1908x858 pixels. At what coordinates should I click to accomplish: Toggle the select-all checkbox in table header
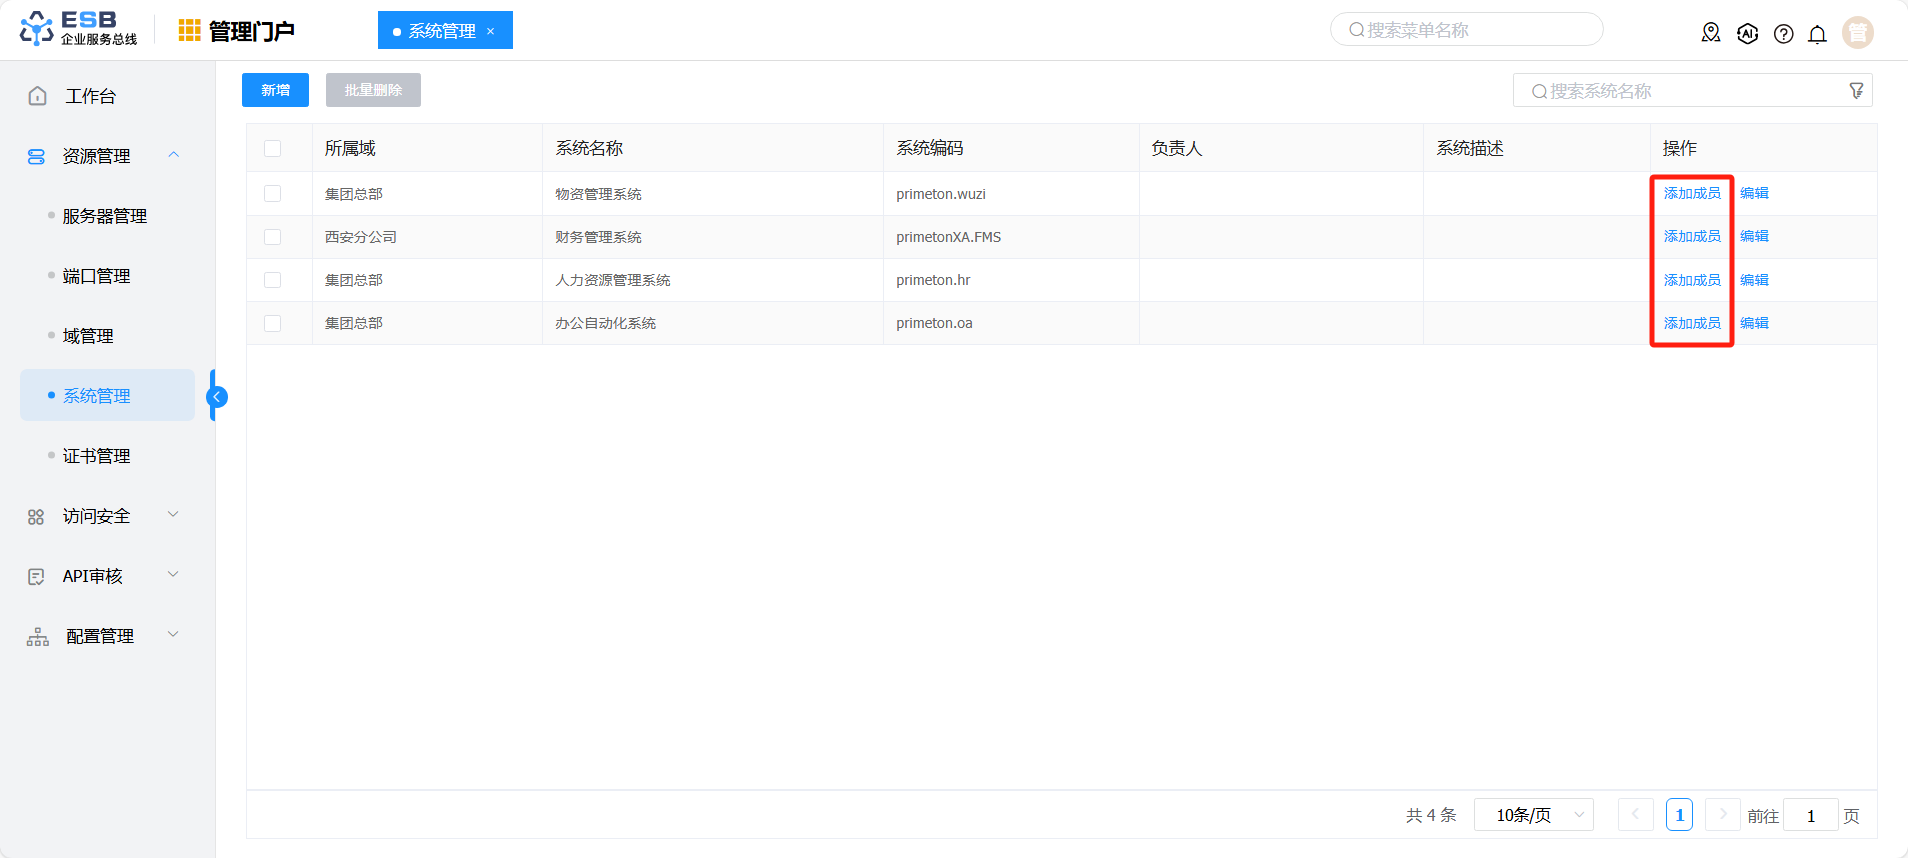(272, 148)
